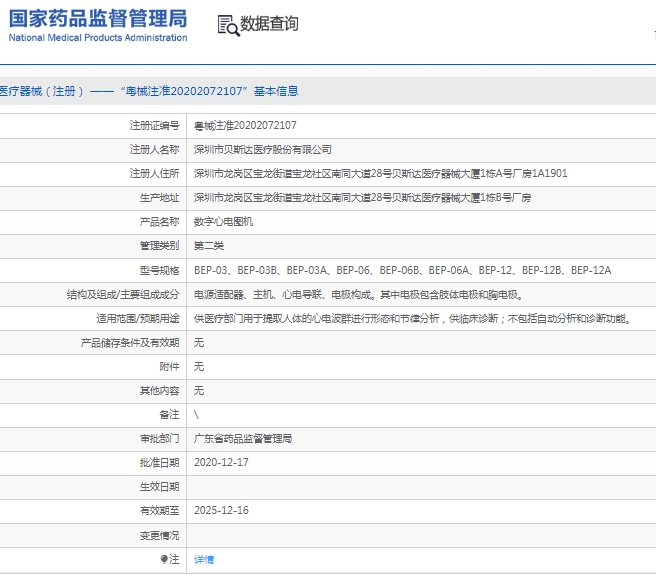Screen dimensions: 656x578
Task: Click the 生效日期 label
Action: 159,486
